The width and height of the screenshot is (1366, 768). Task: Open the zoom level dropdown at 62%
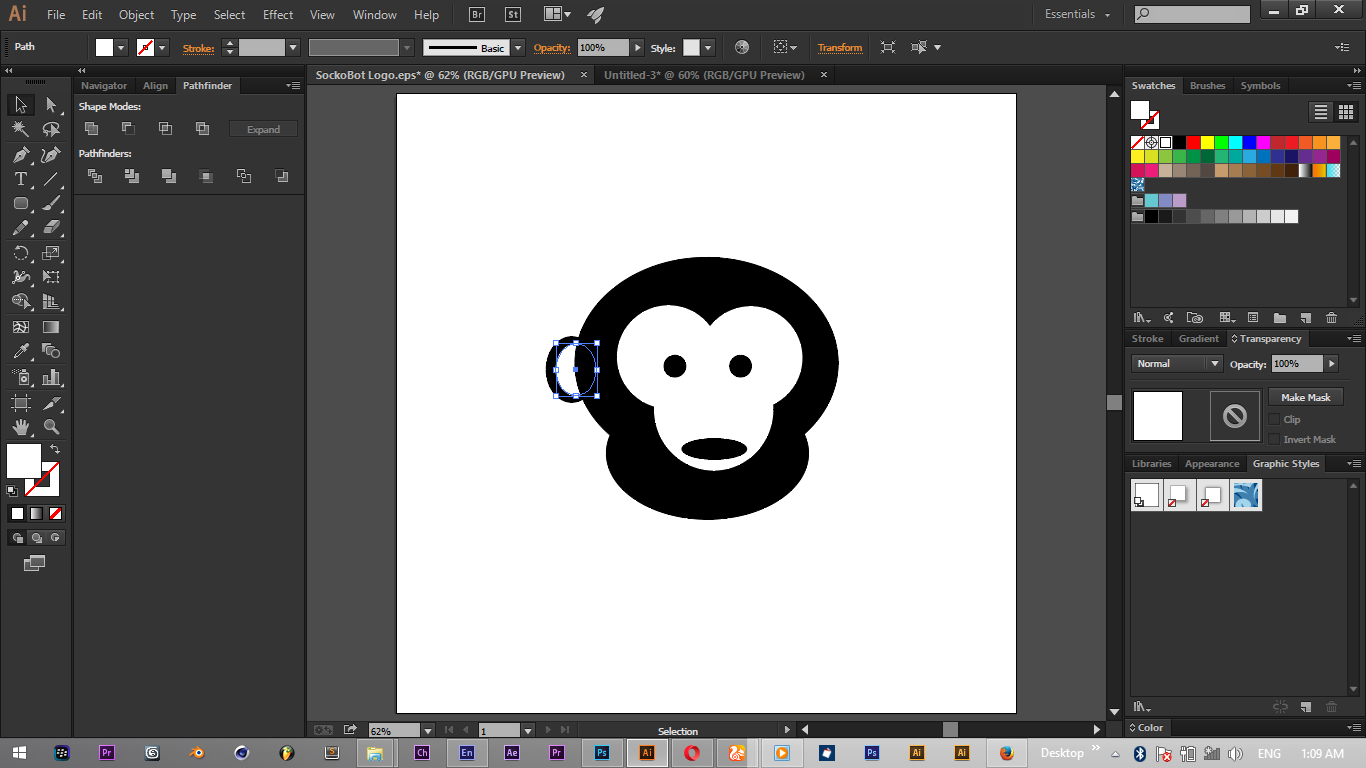pyautogui.click(x=428, y=731)
